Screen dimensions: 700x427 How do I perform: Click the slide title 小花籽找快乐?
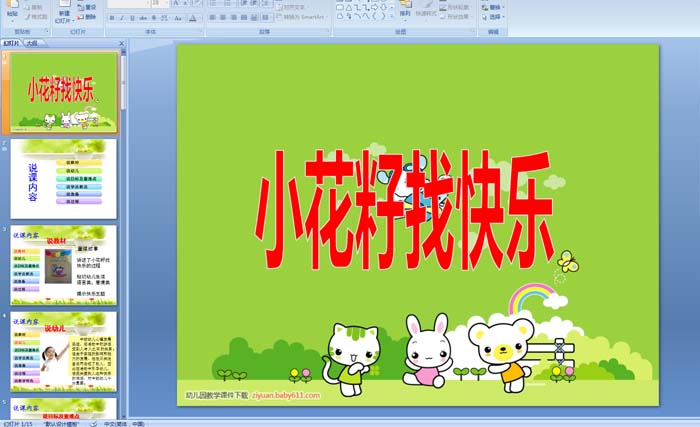pyautogui.click(x=404, y=209)
